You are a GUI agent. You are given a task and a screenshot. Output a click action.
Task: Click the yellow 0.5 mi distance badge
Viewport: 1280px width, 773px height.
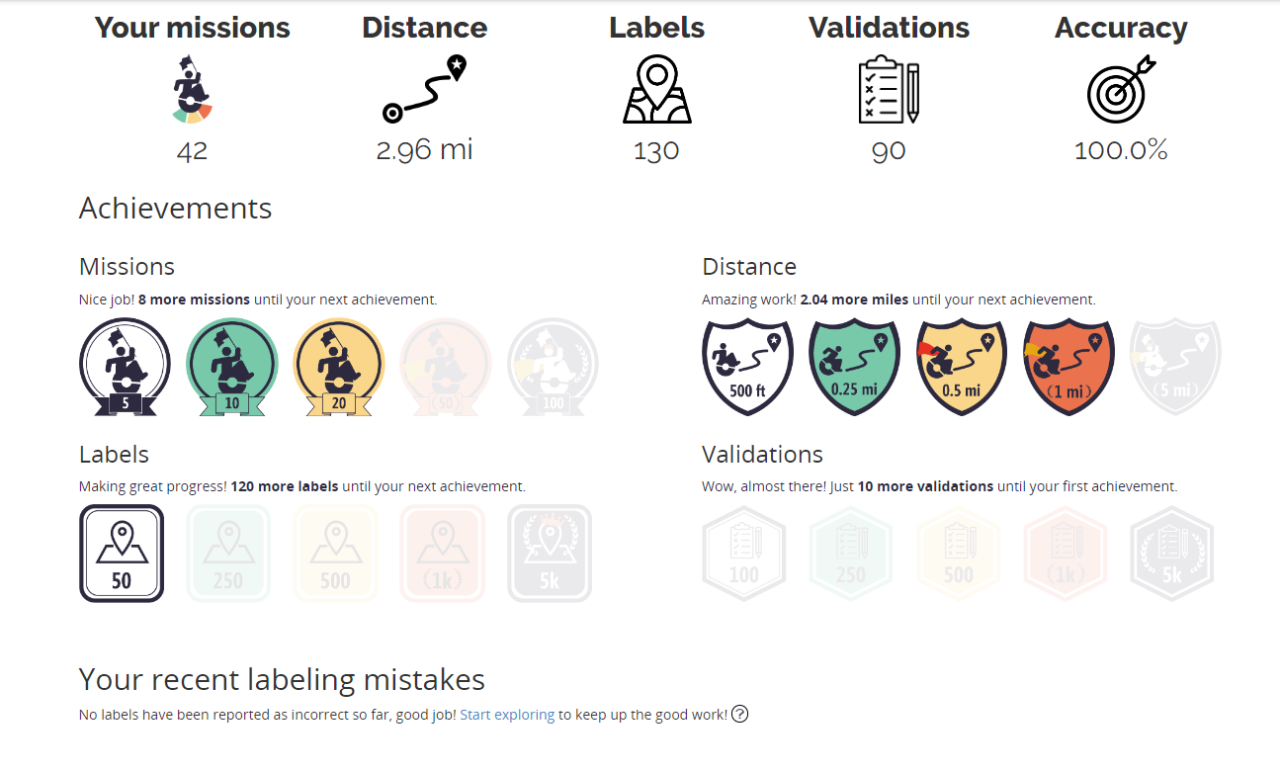point(962,366)
